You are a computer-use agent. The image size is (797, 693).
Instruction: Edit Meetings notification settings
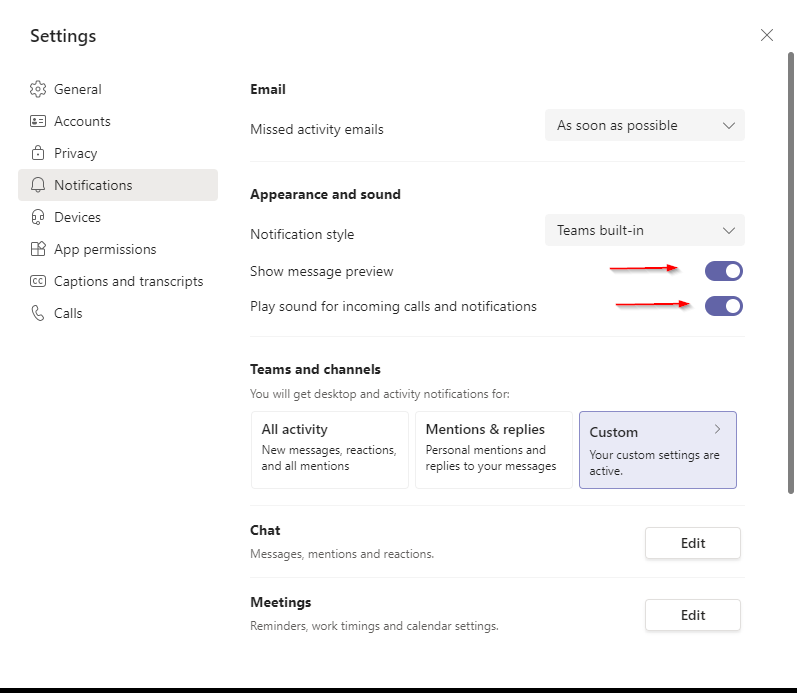point(692,615)
